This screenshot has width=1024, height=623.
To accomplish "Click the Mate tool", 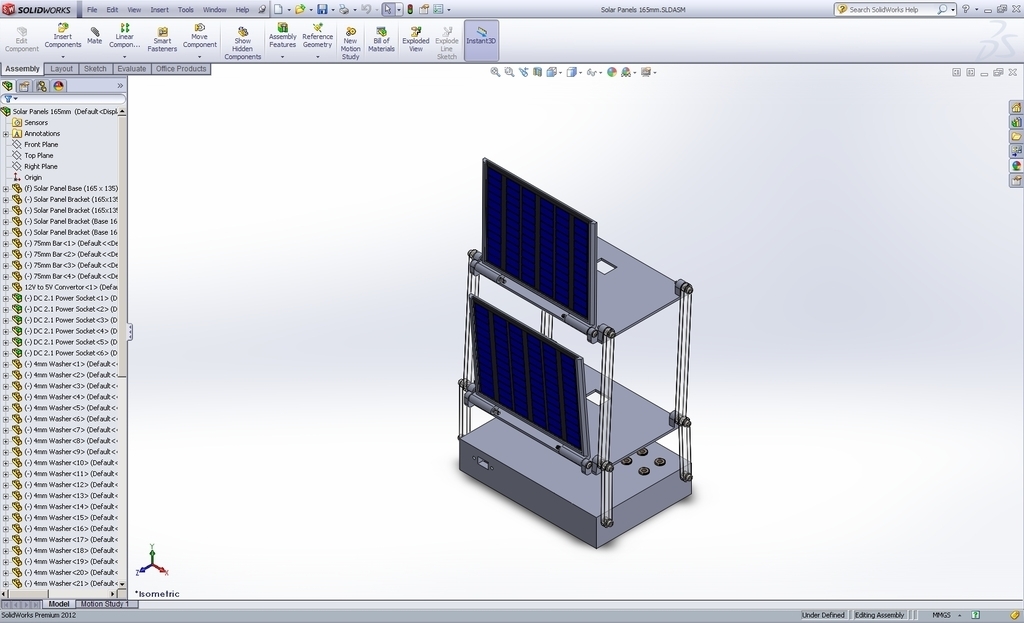I will pyautogui.click(x=94, y=36).
